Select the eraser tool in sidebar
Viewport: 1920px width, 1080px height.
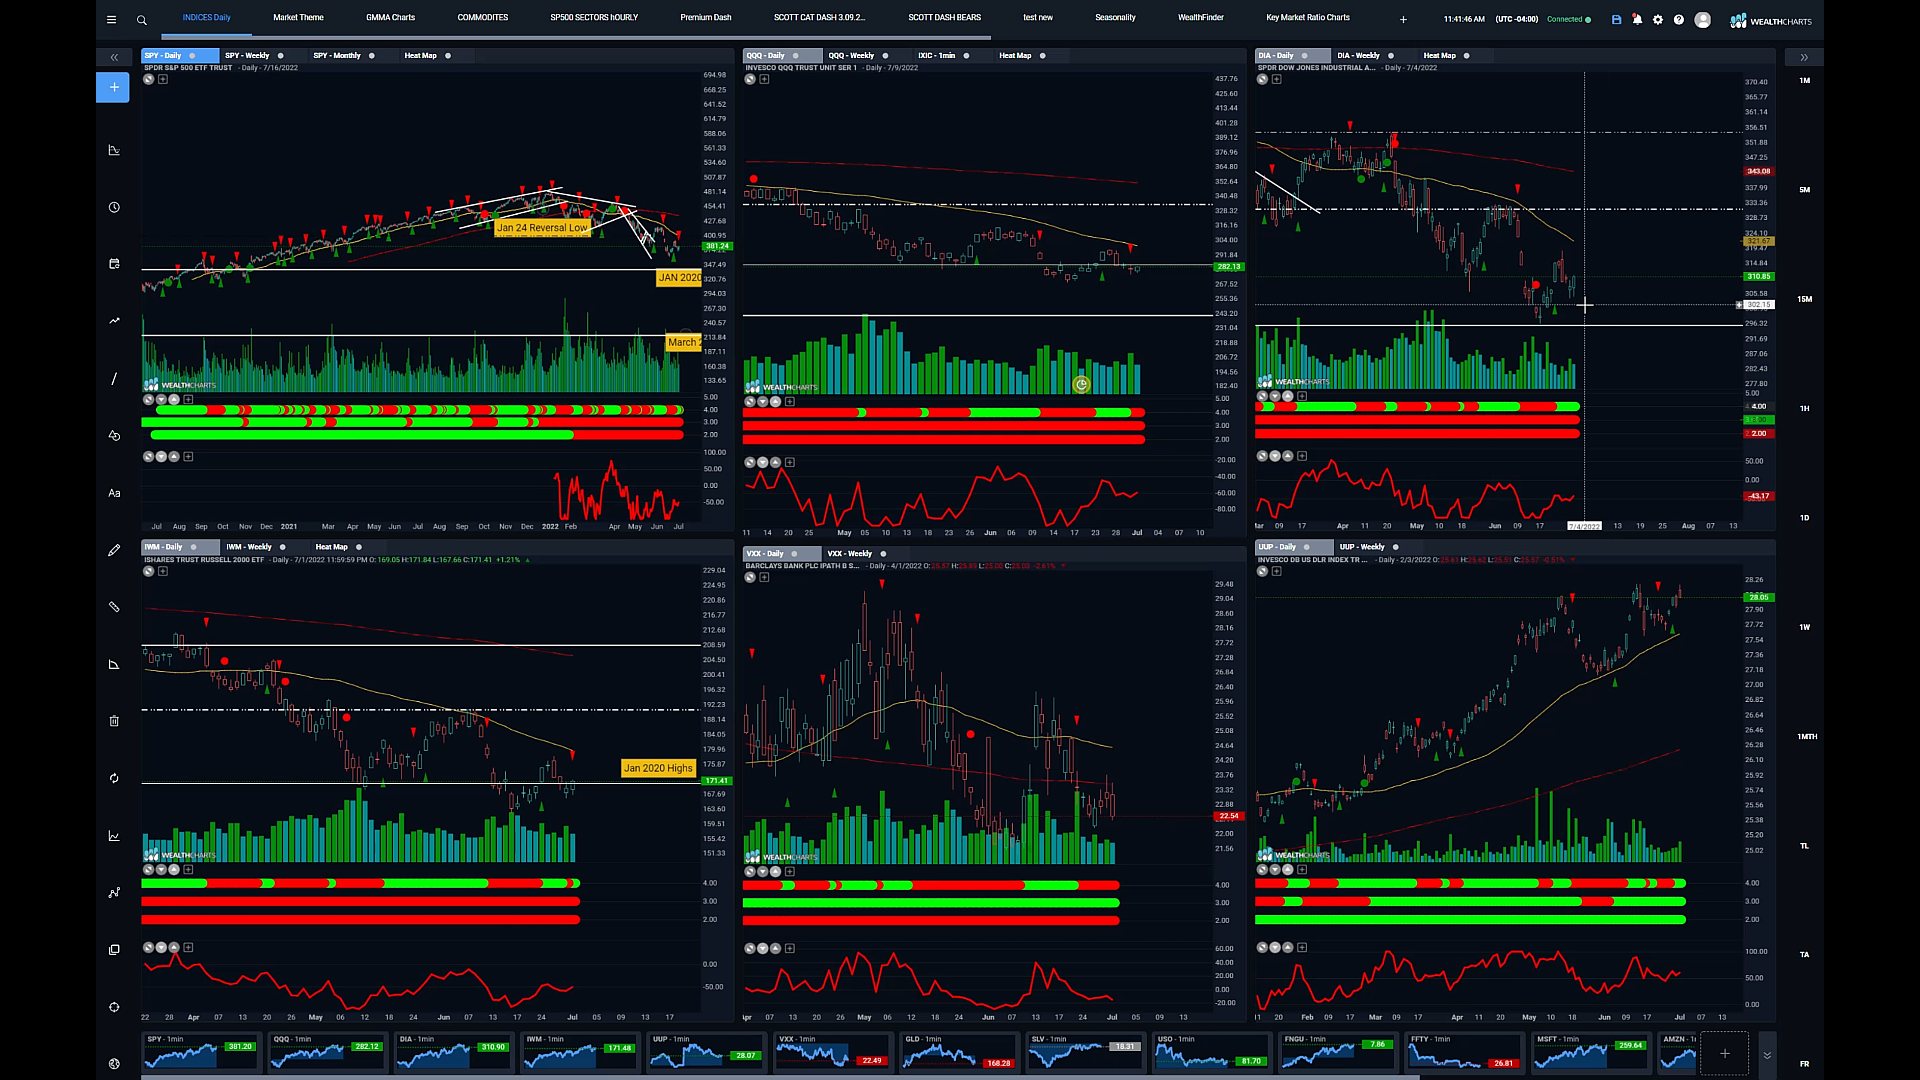point(114,664)
